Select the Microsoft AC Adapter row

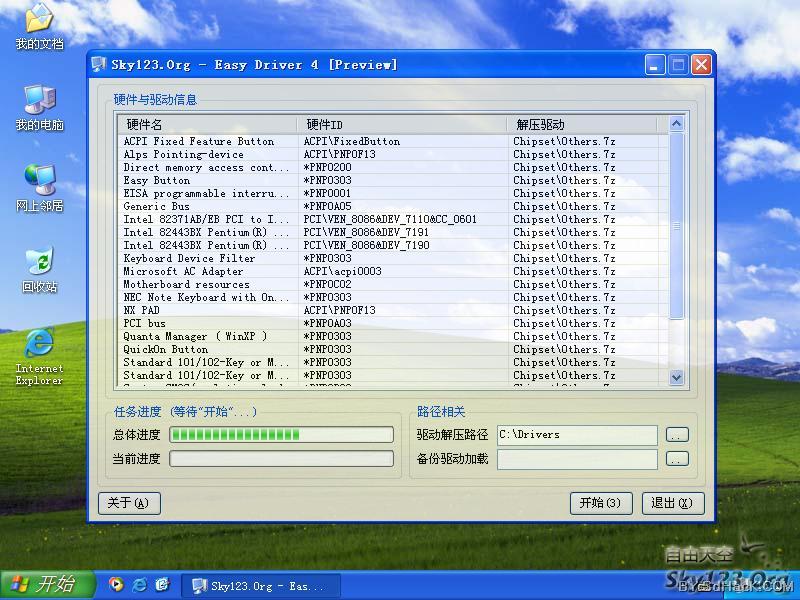click(x=393, y=271)
